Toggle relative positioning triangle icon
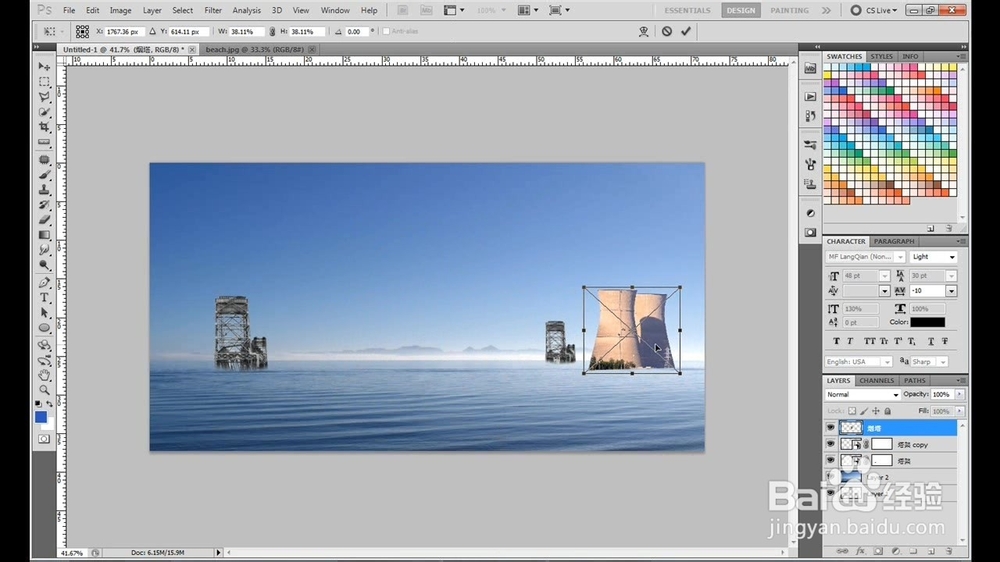Image resolution: width=1000 pixels, height=562 pixels. tap(152, 31)
